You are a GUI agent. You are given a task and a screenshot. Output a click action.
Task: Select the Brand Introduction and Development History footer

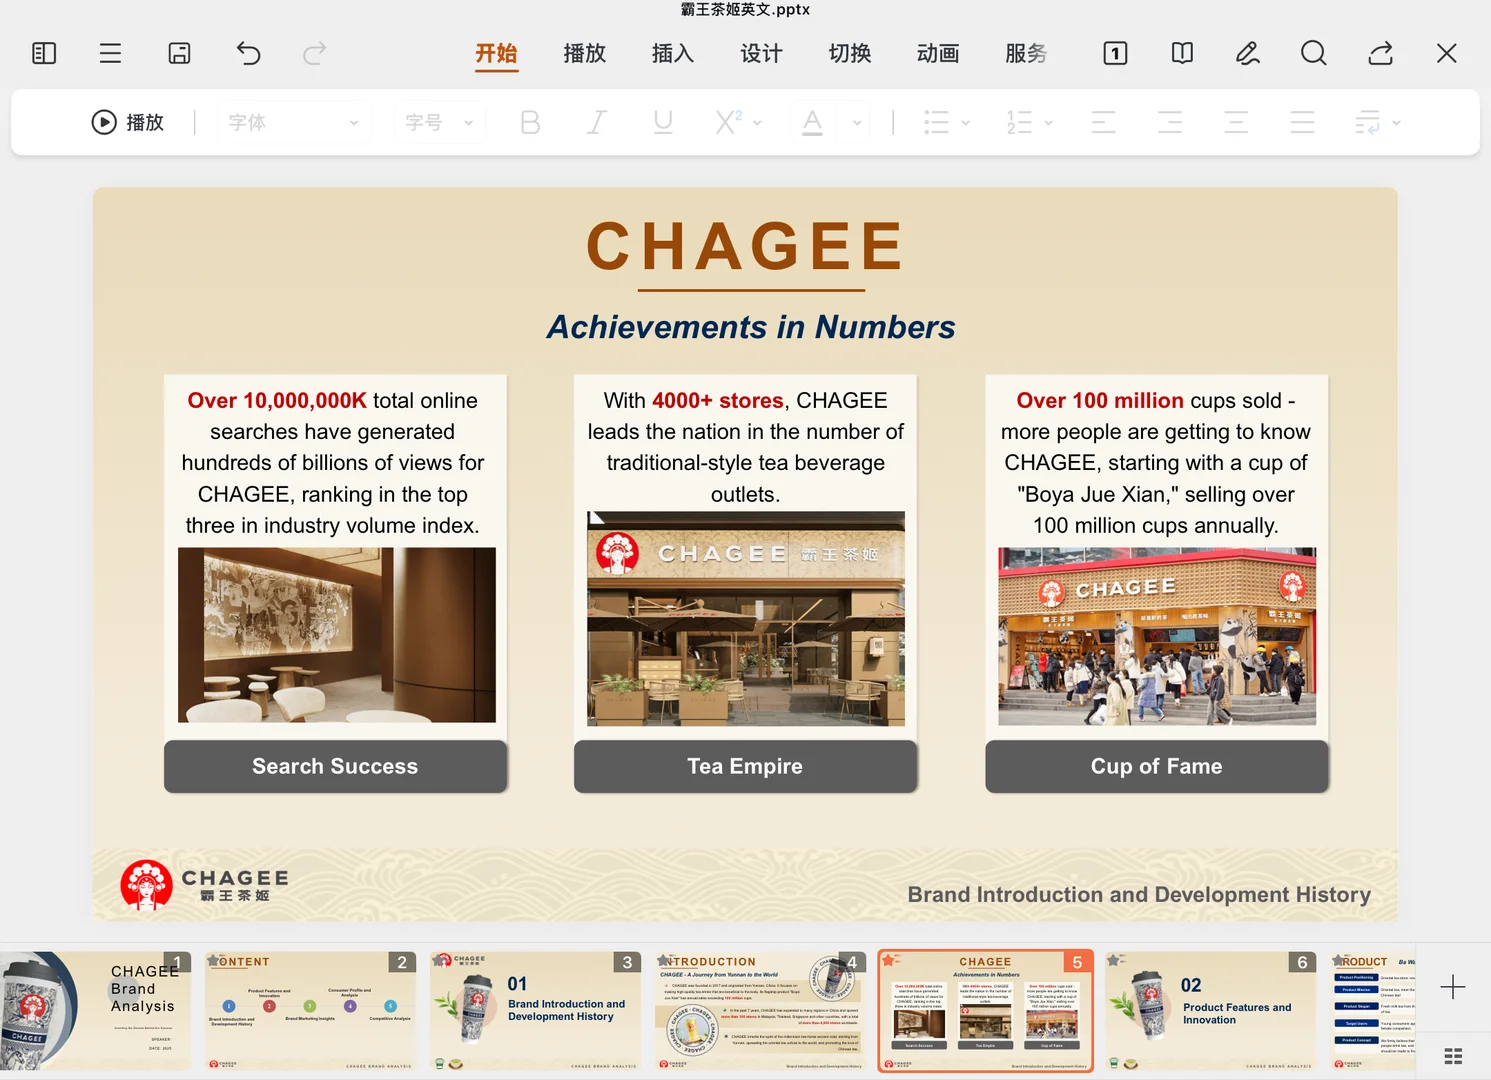click(1139, 895)
